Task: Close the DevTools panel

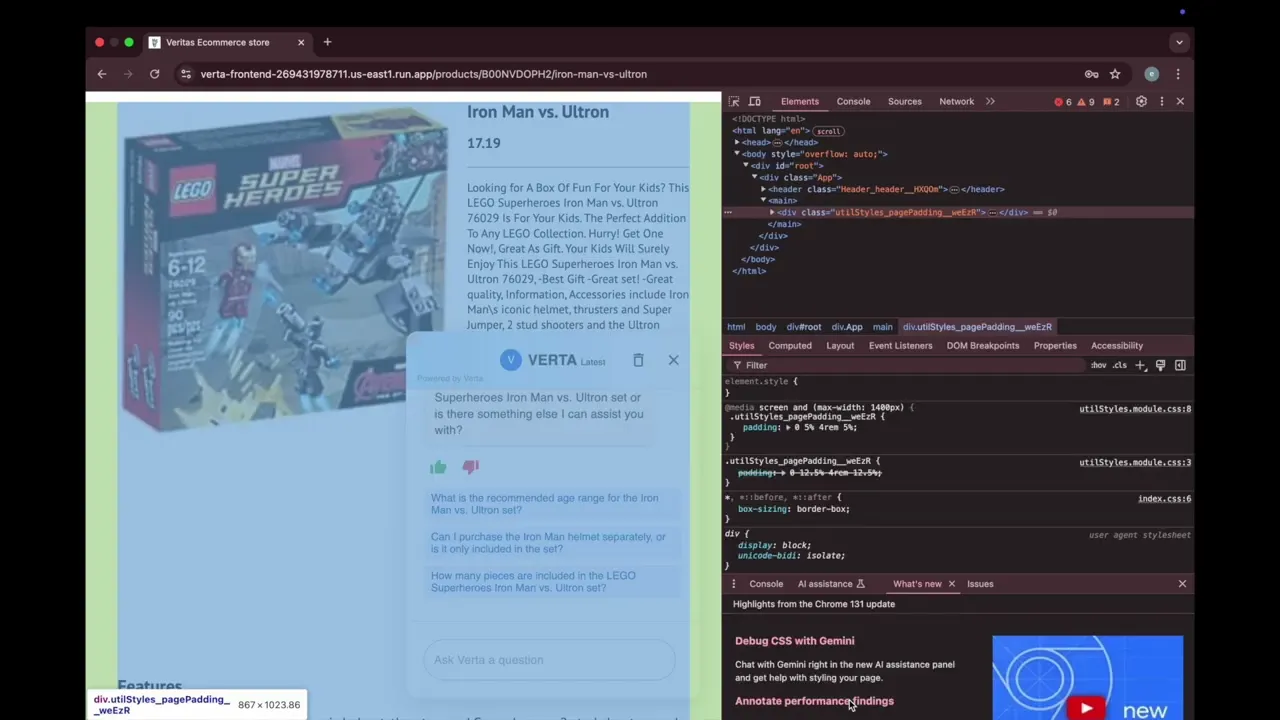Action: click(1180, 101)
